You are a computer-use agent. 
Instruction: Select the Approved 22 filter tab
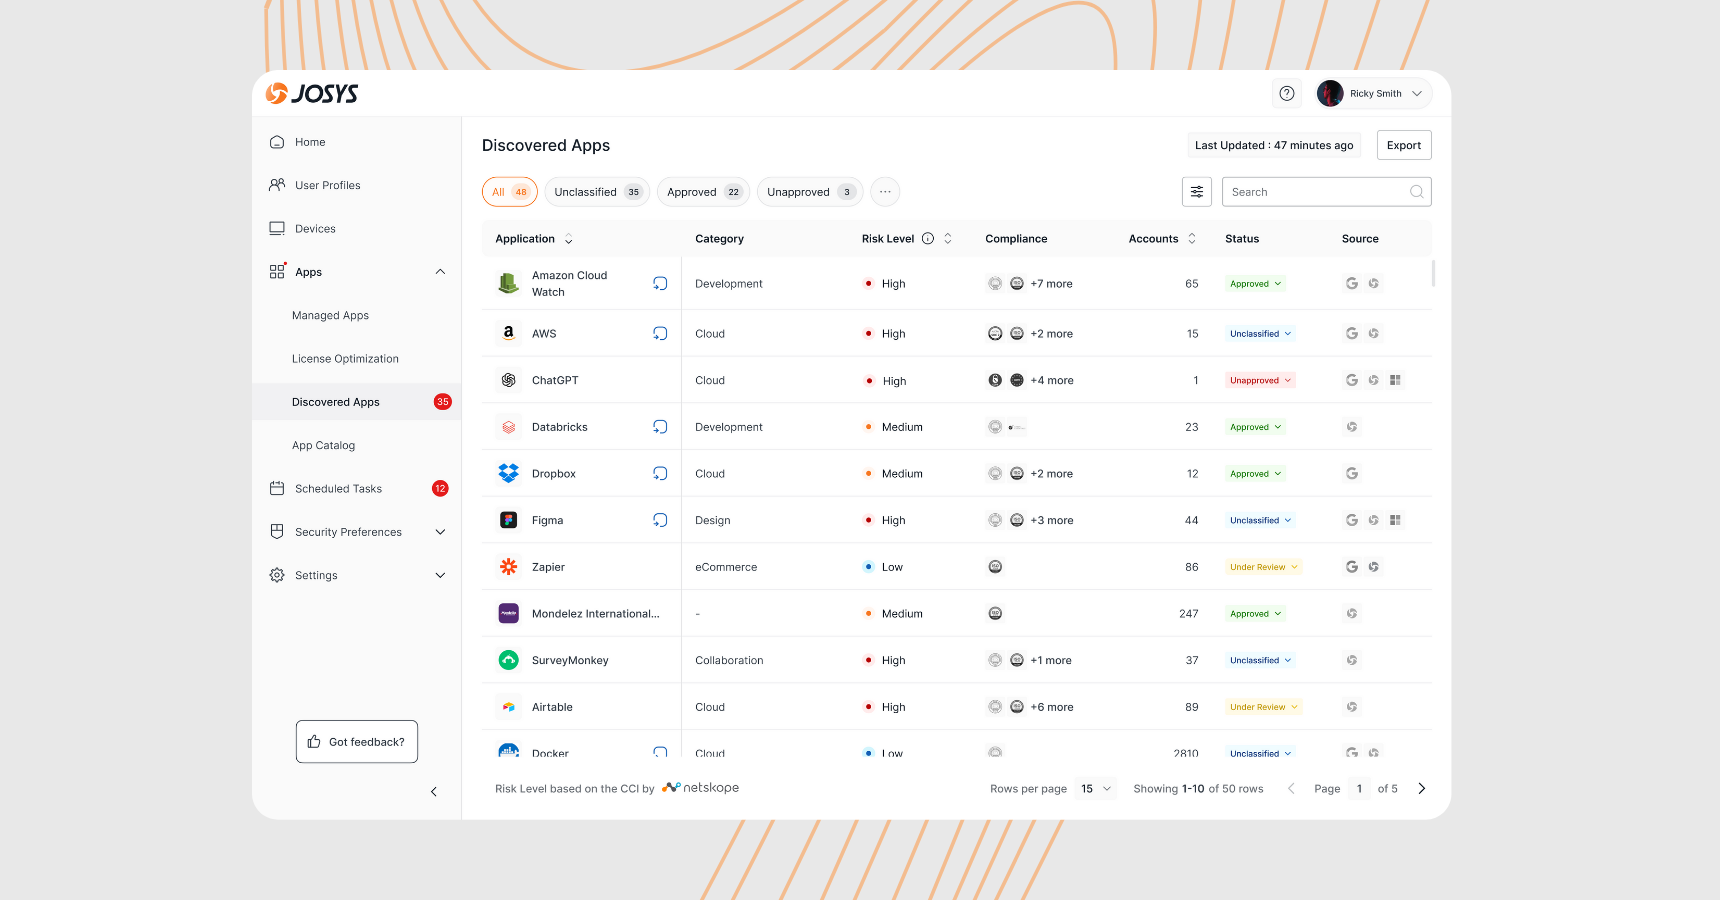pyautogui.click(x=704, y=192)
